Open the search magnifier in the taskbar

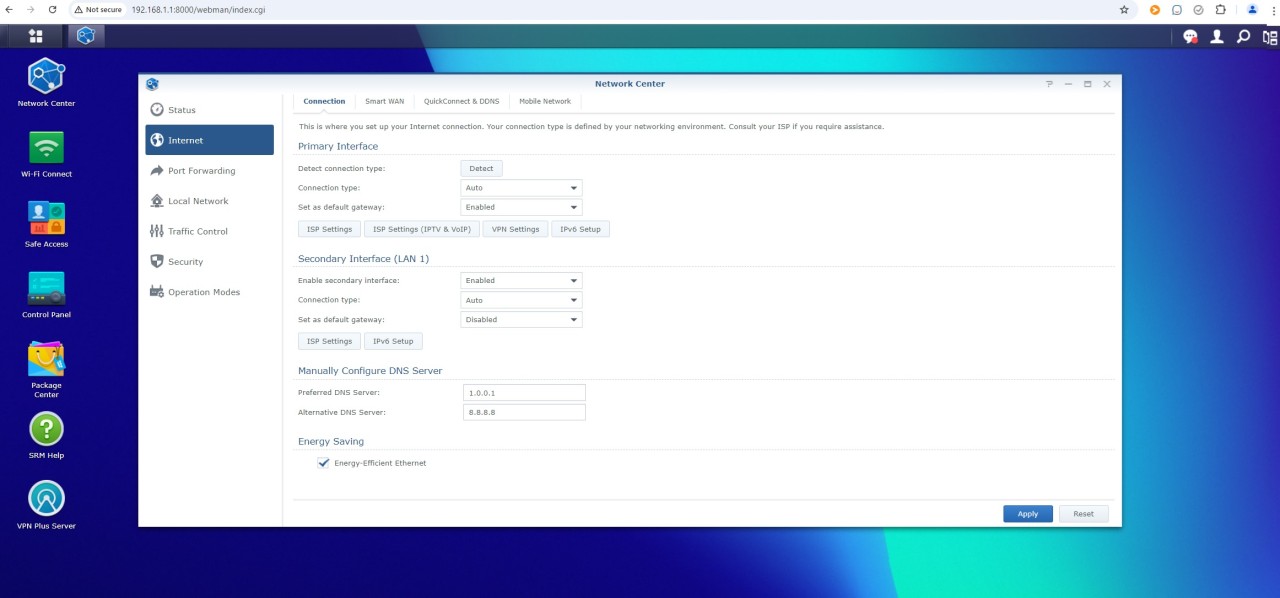pyautogui.click(x=1242, y=35)
